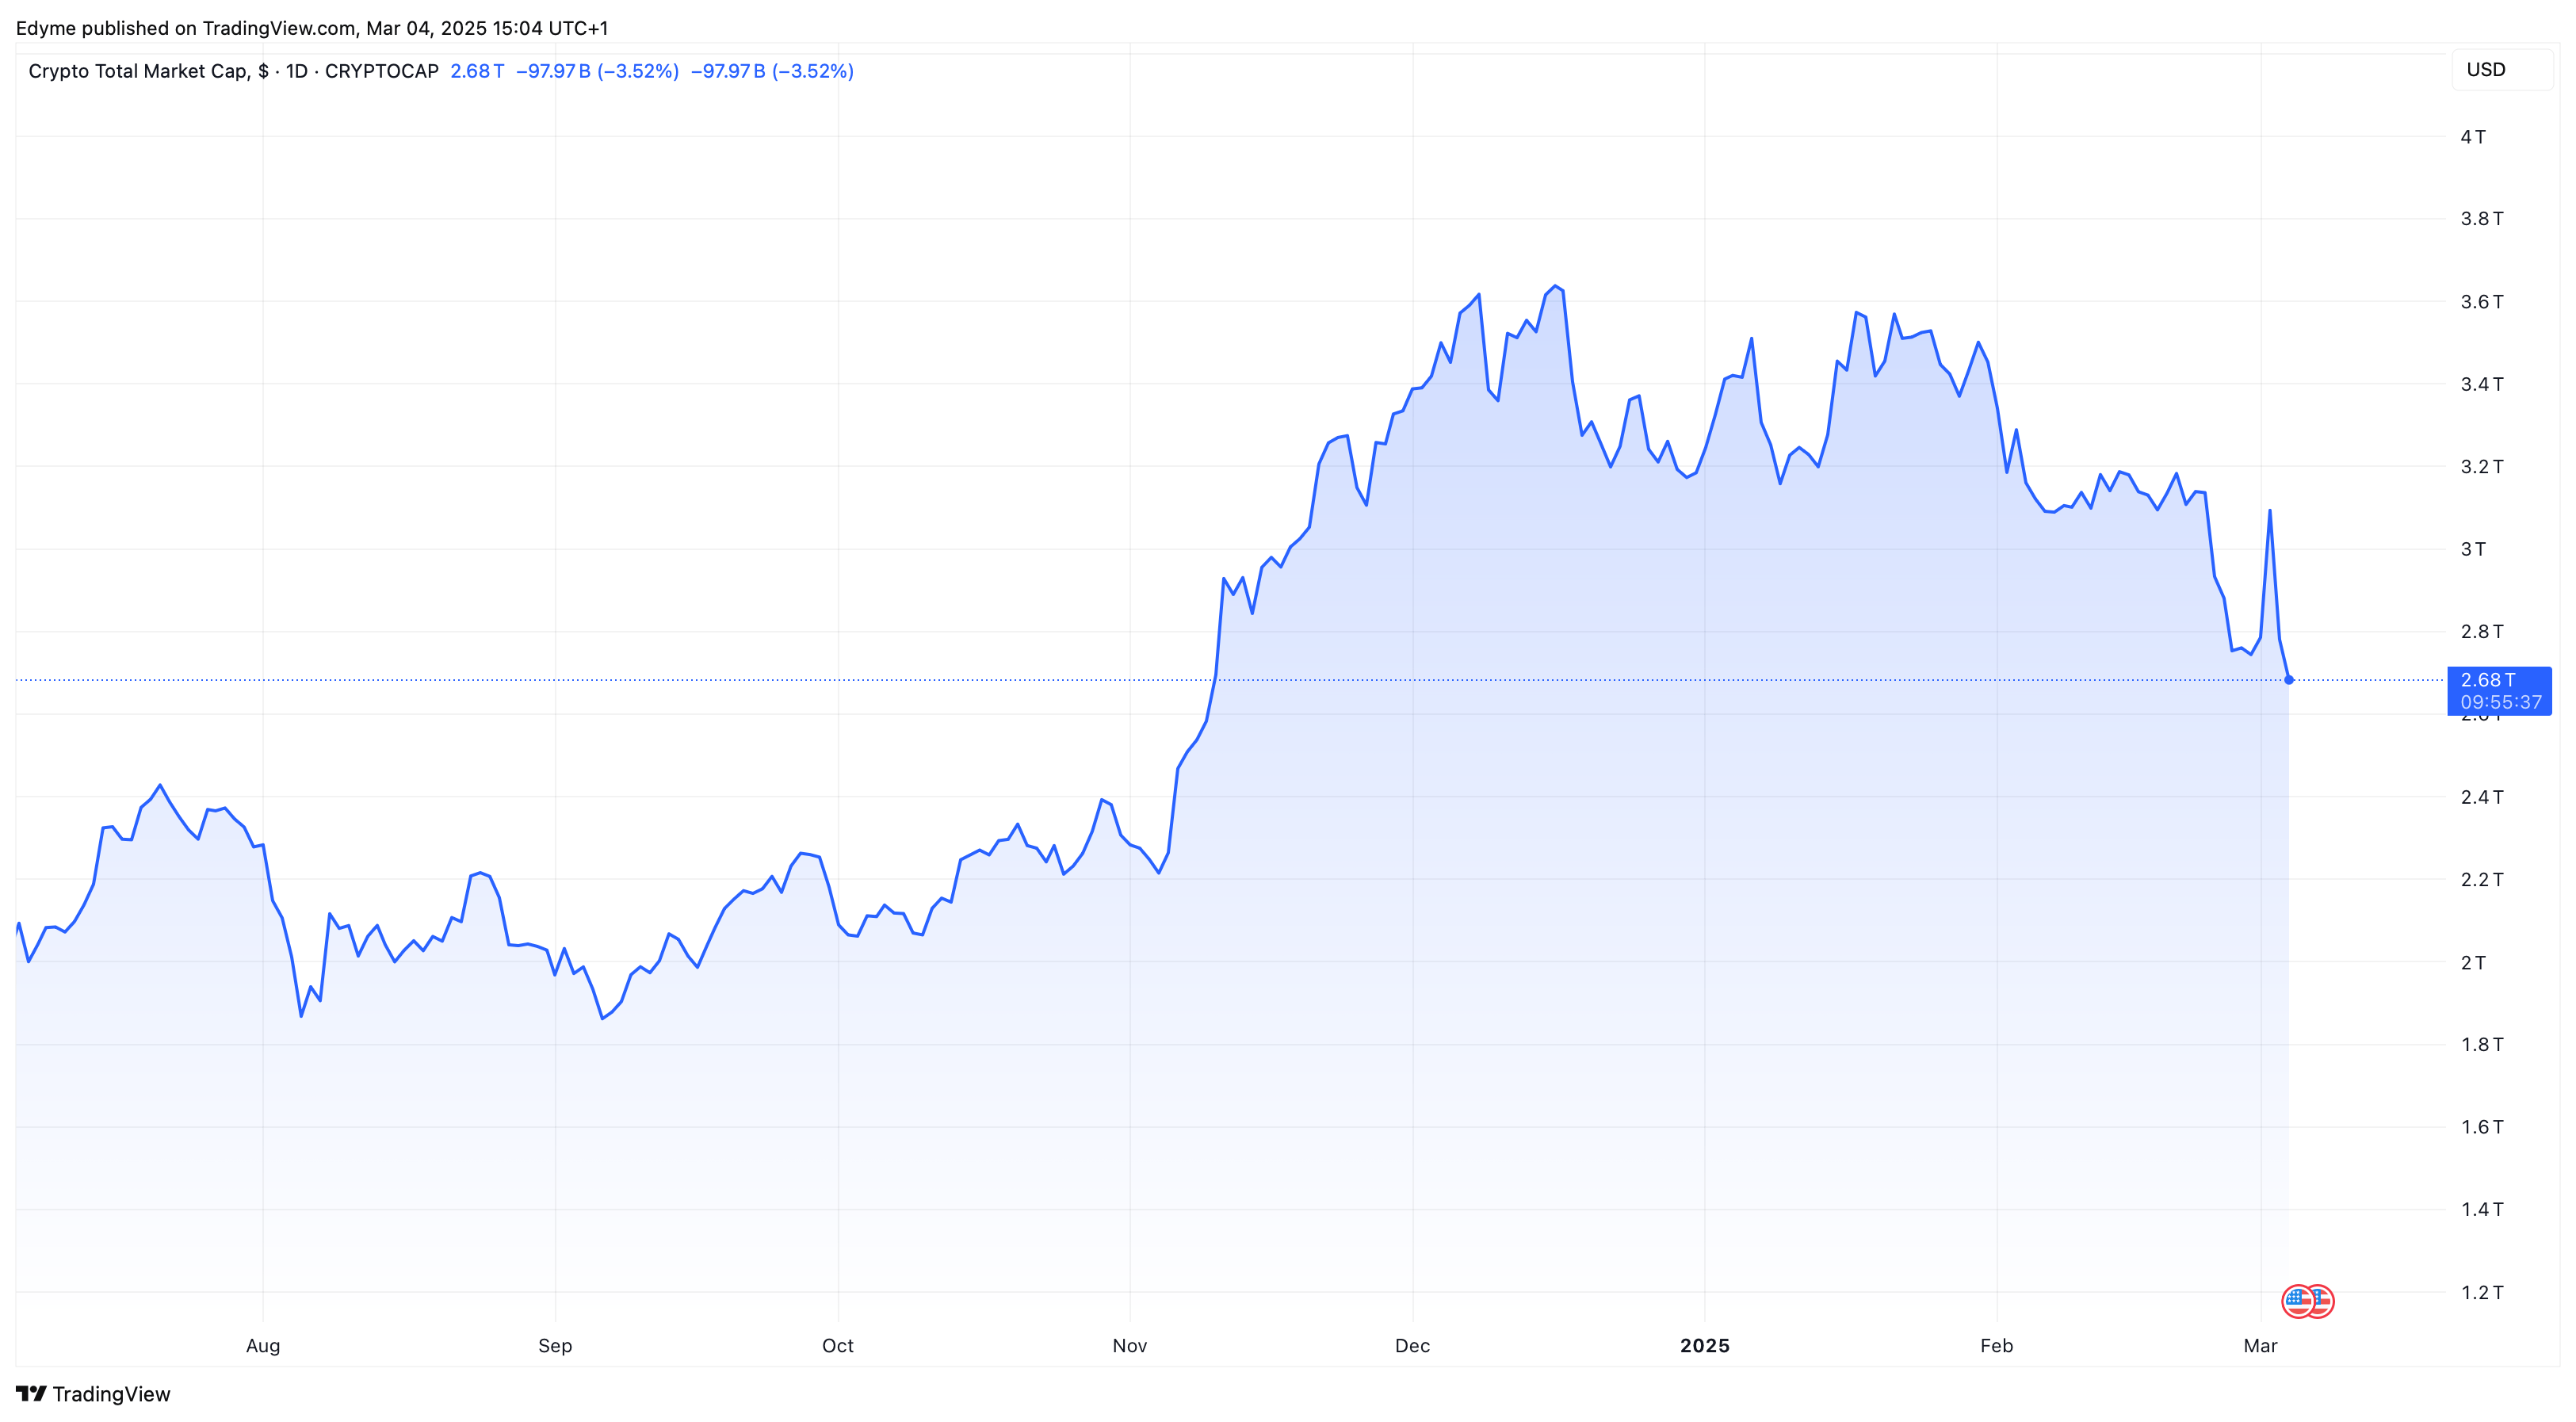Click the 2.68 T value in the chart legend

pos(477,71)
